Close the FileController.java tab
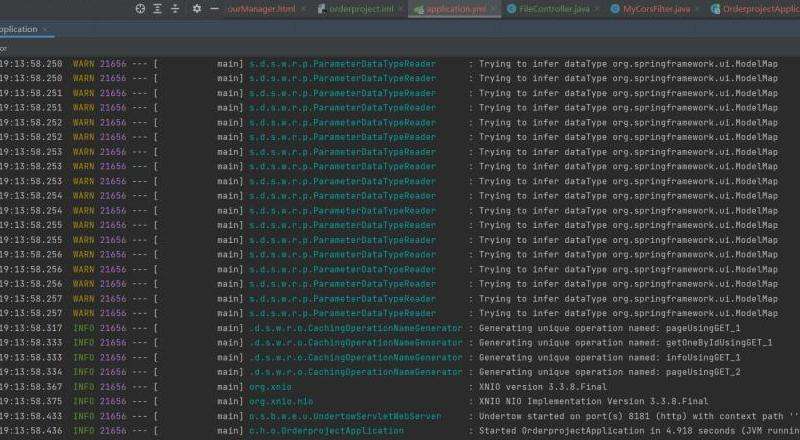 pyautogui.click(x=596, y=9)
